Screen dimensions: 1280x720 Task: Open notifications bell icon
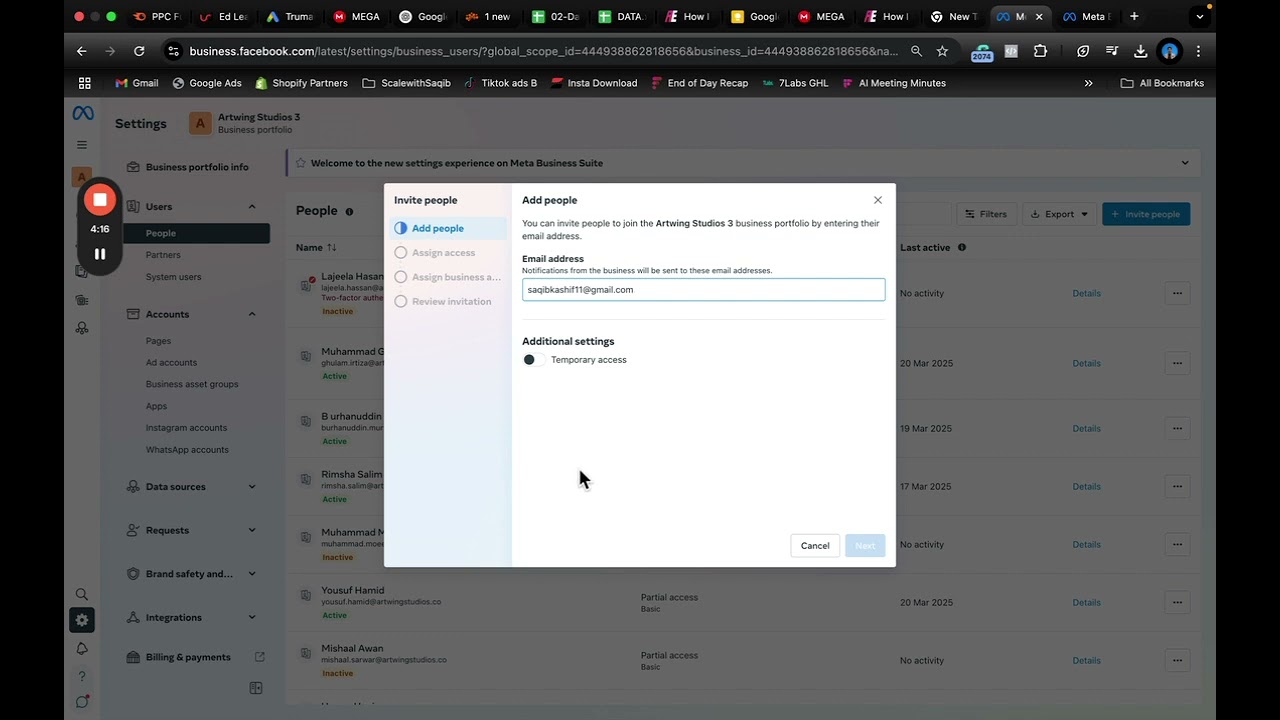pos(82,649)
